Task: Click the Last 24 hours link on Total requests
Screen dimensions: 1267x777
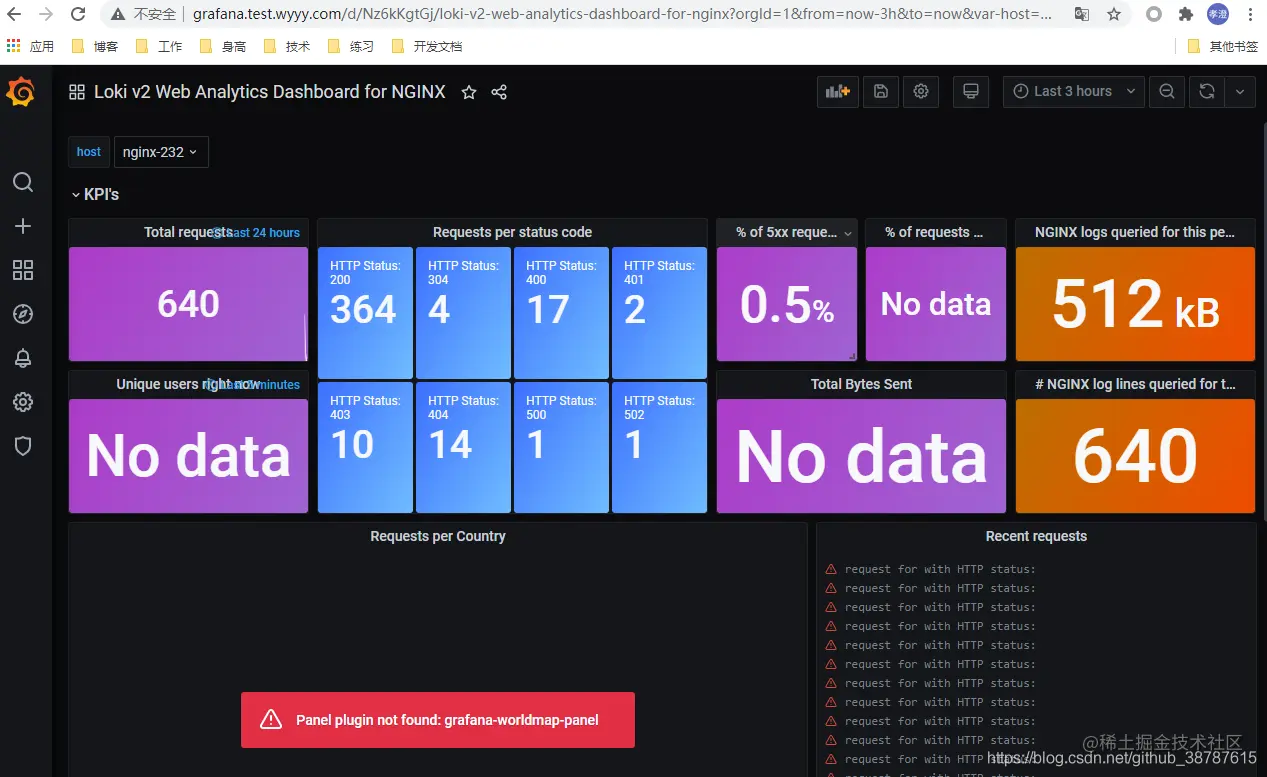Action: [x=258, y=233]
